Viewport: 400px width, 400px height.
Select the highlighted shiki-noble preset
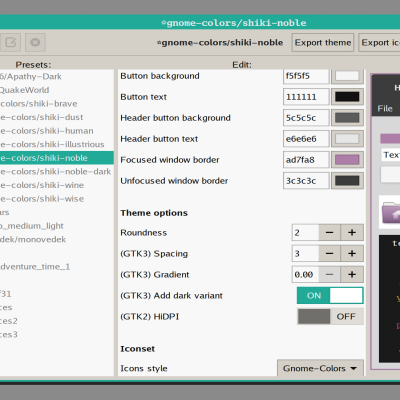[57, 158]
